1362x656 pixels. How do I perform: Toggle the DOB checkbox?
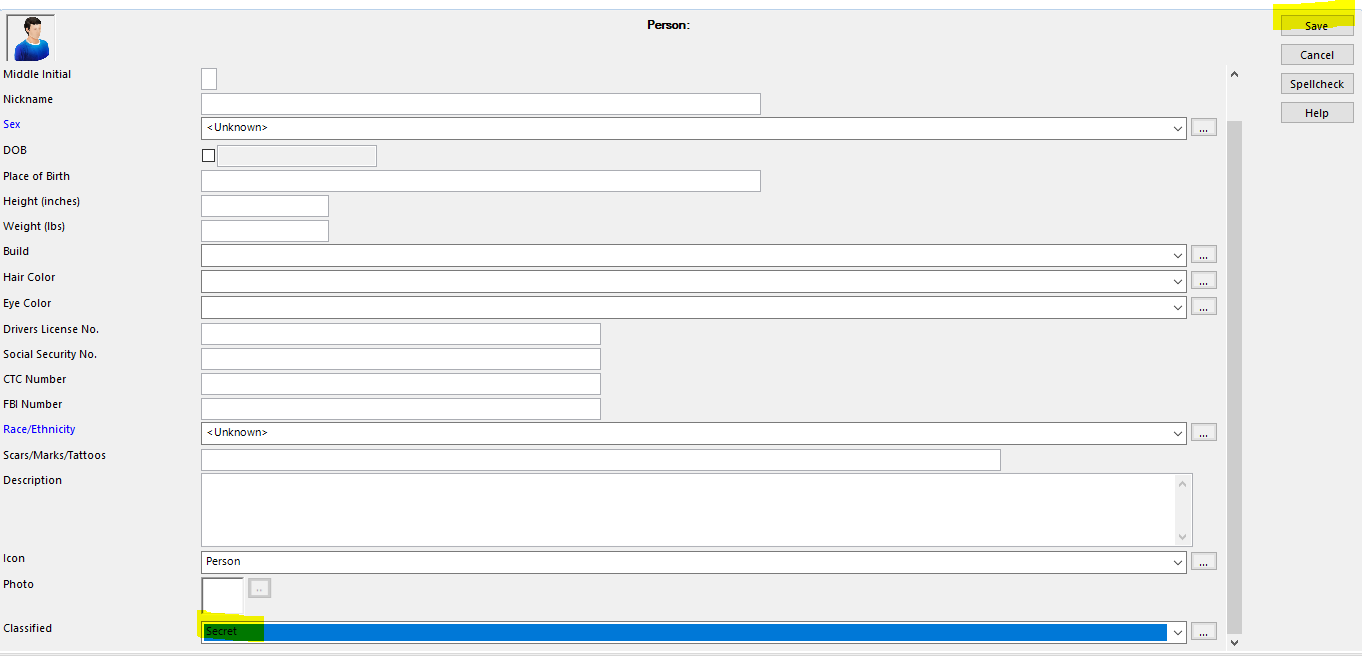point(208,155)
